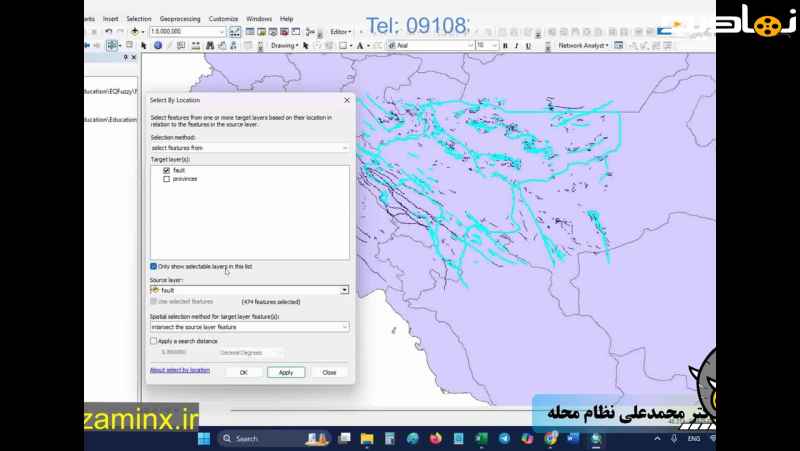
Task: Click the Undo arrow icon
Action: pyautogui.click(x=108, y=32)
